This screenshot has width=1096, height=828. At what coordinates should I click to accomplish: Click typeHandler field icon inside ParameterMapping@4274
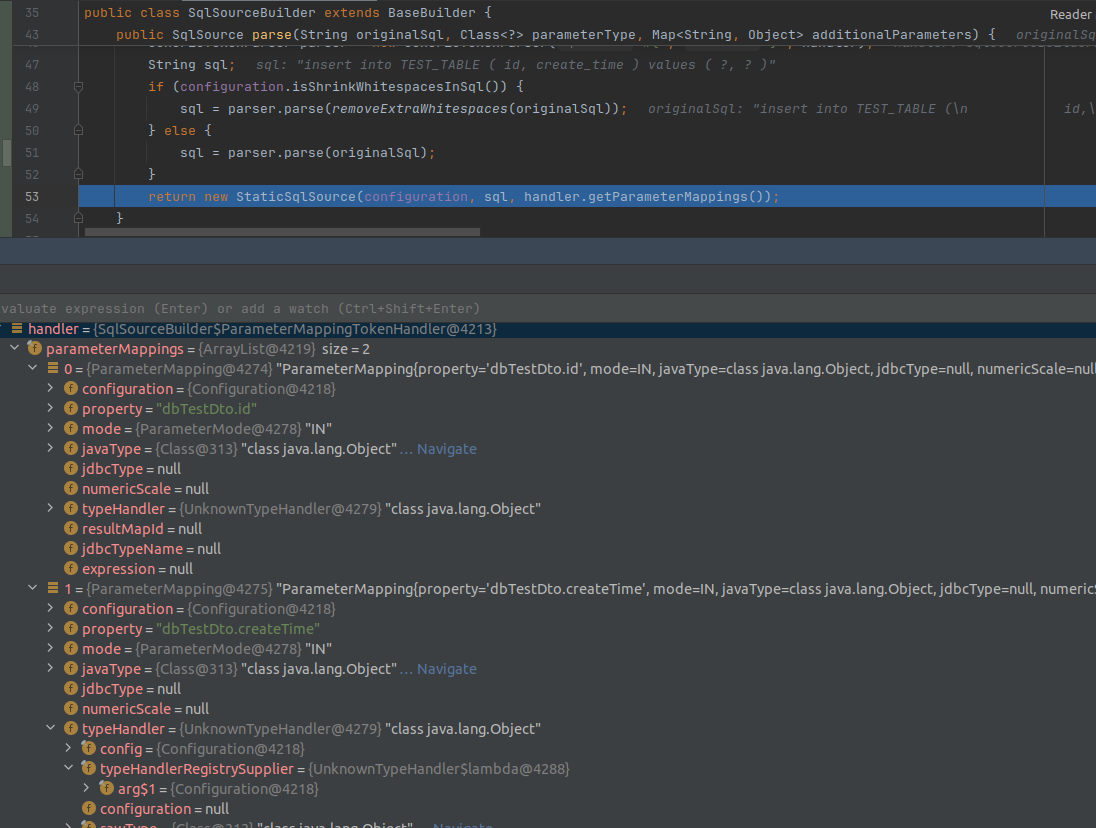click(x=71, y=509)
